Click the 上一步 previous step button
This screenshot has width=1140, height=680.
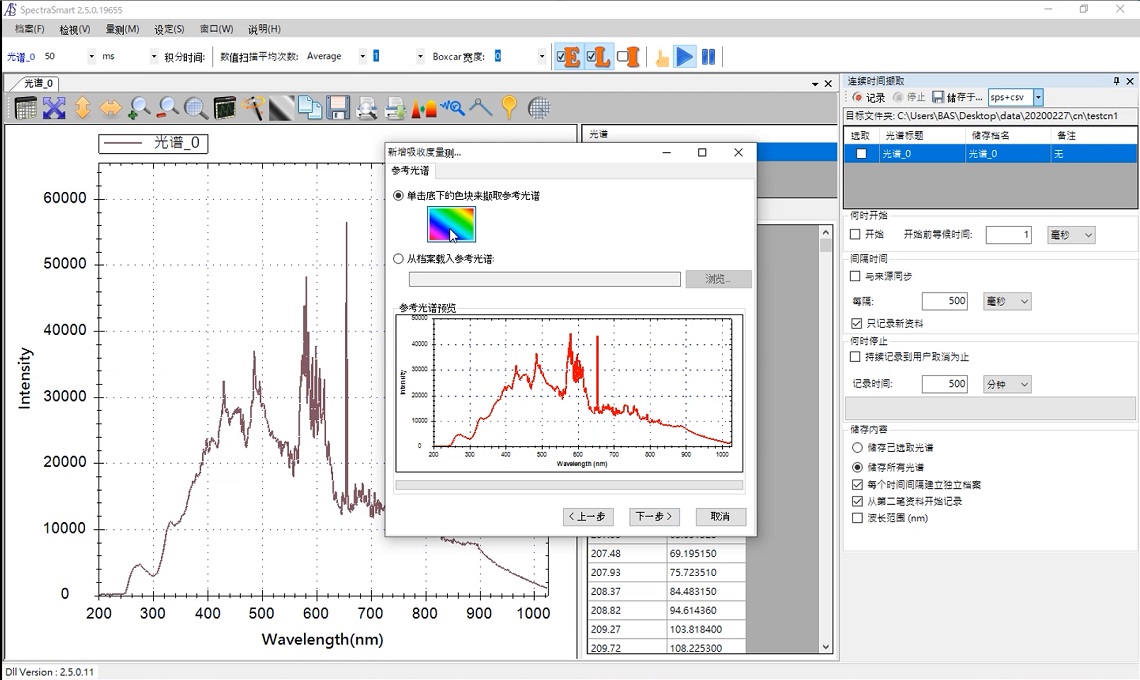pos(587,516)
